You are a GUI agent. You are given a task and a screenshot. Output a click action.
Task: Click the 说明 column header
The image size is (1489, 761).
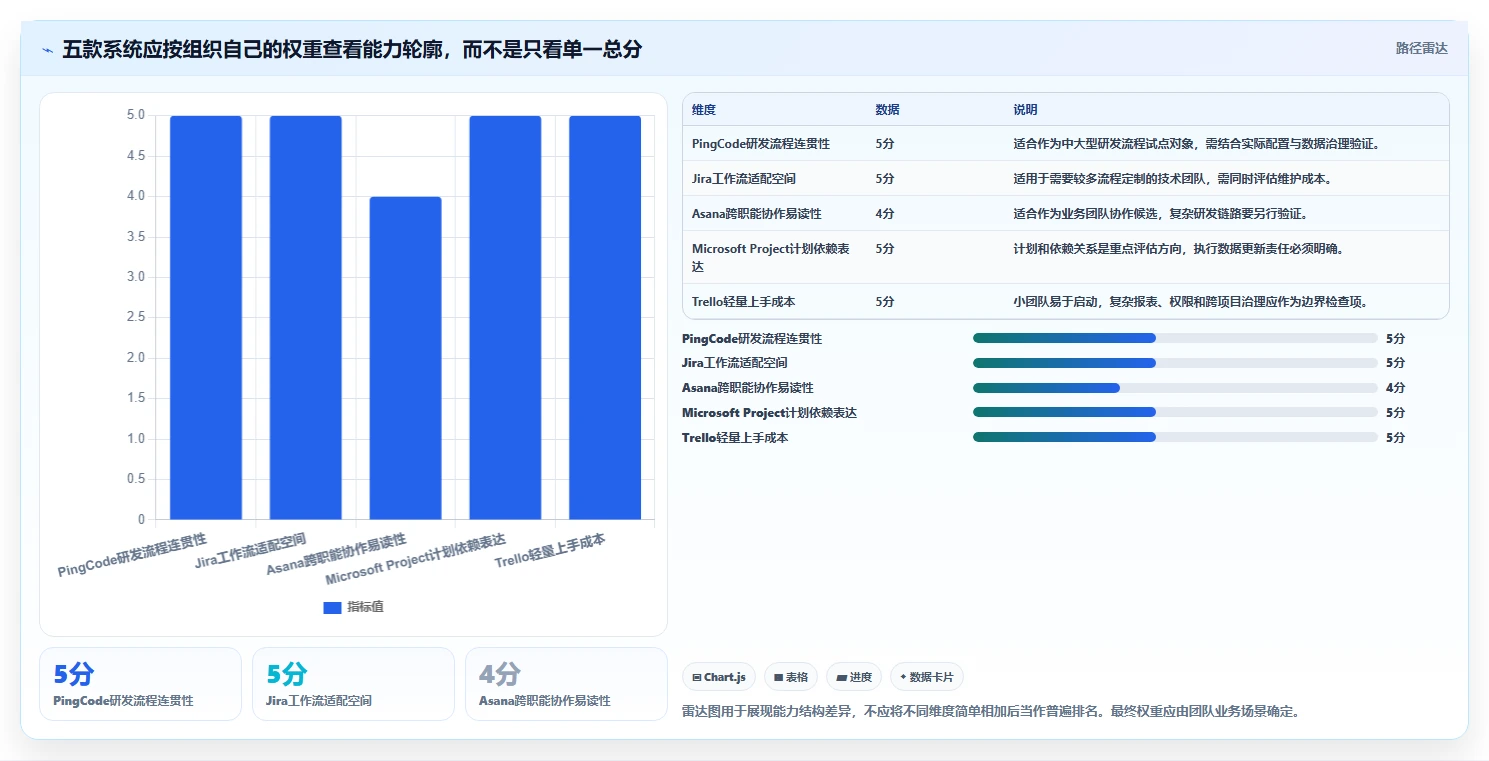coord(1025,110)
